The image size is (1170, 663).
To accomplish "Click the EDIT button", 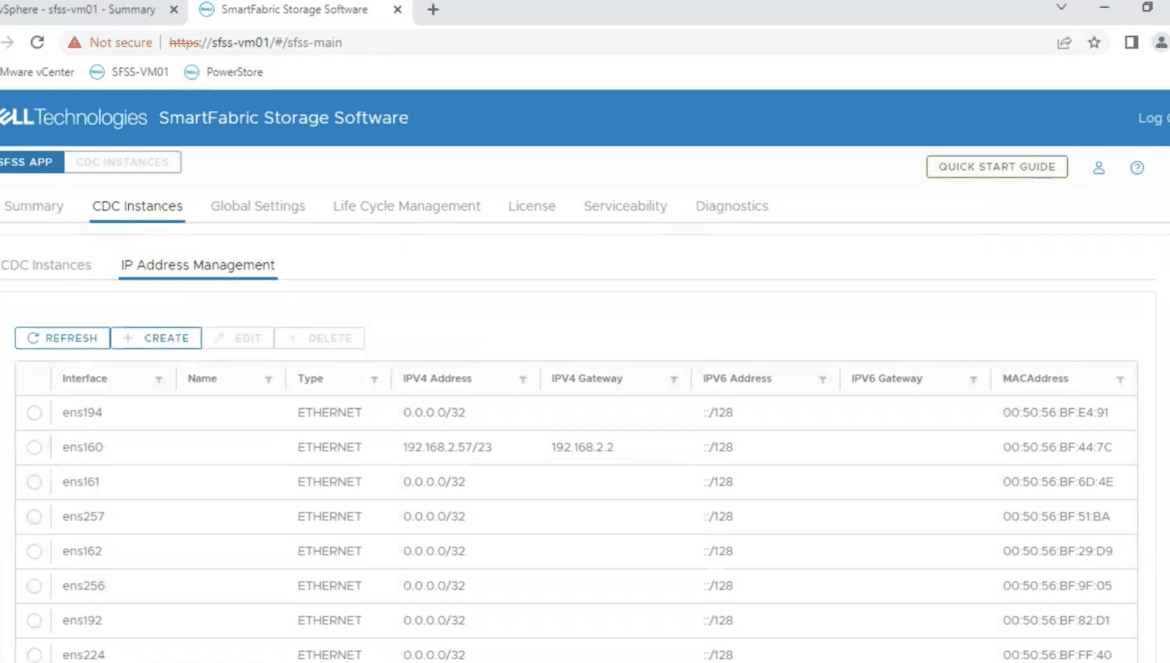I will (x=238, y=338).
